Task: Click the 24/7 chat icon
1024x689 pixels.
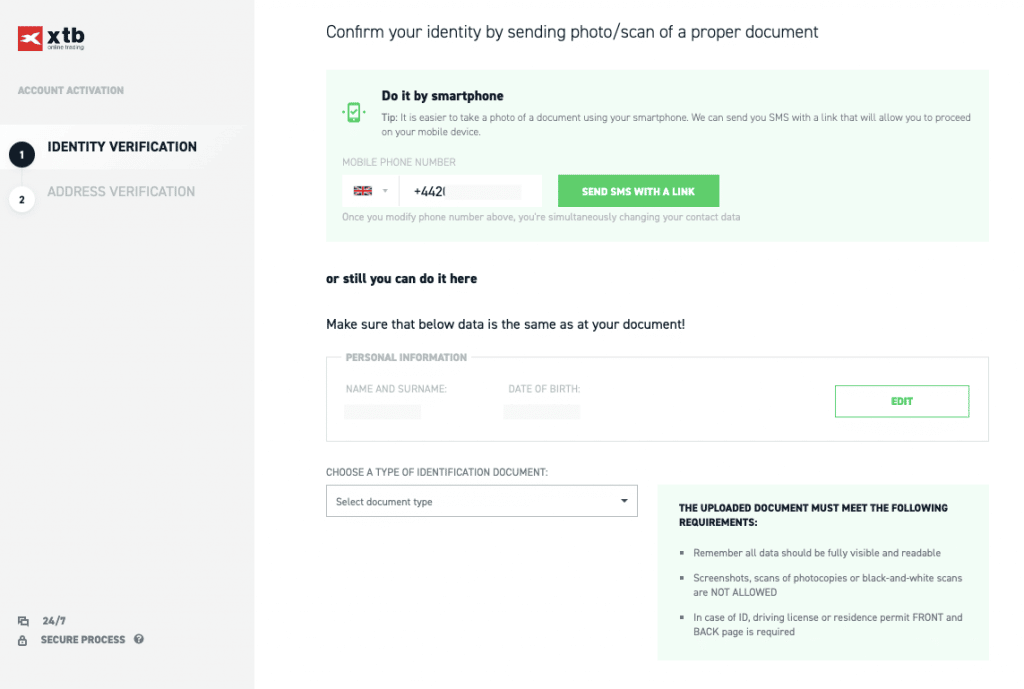Action: [23, 621]
